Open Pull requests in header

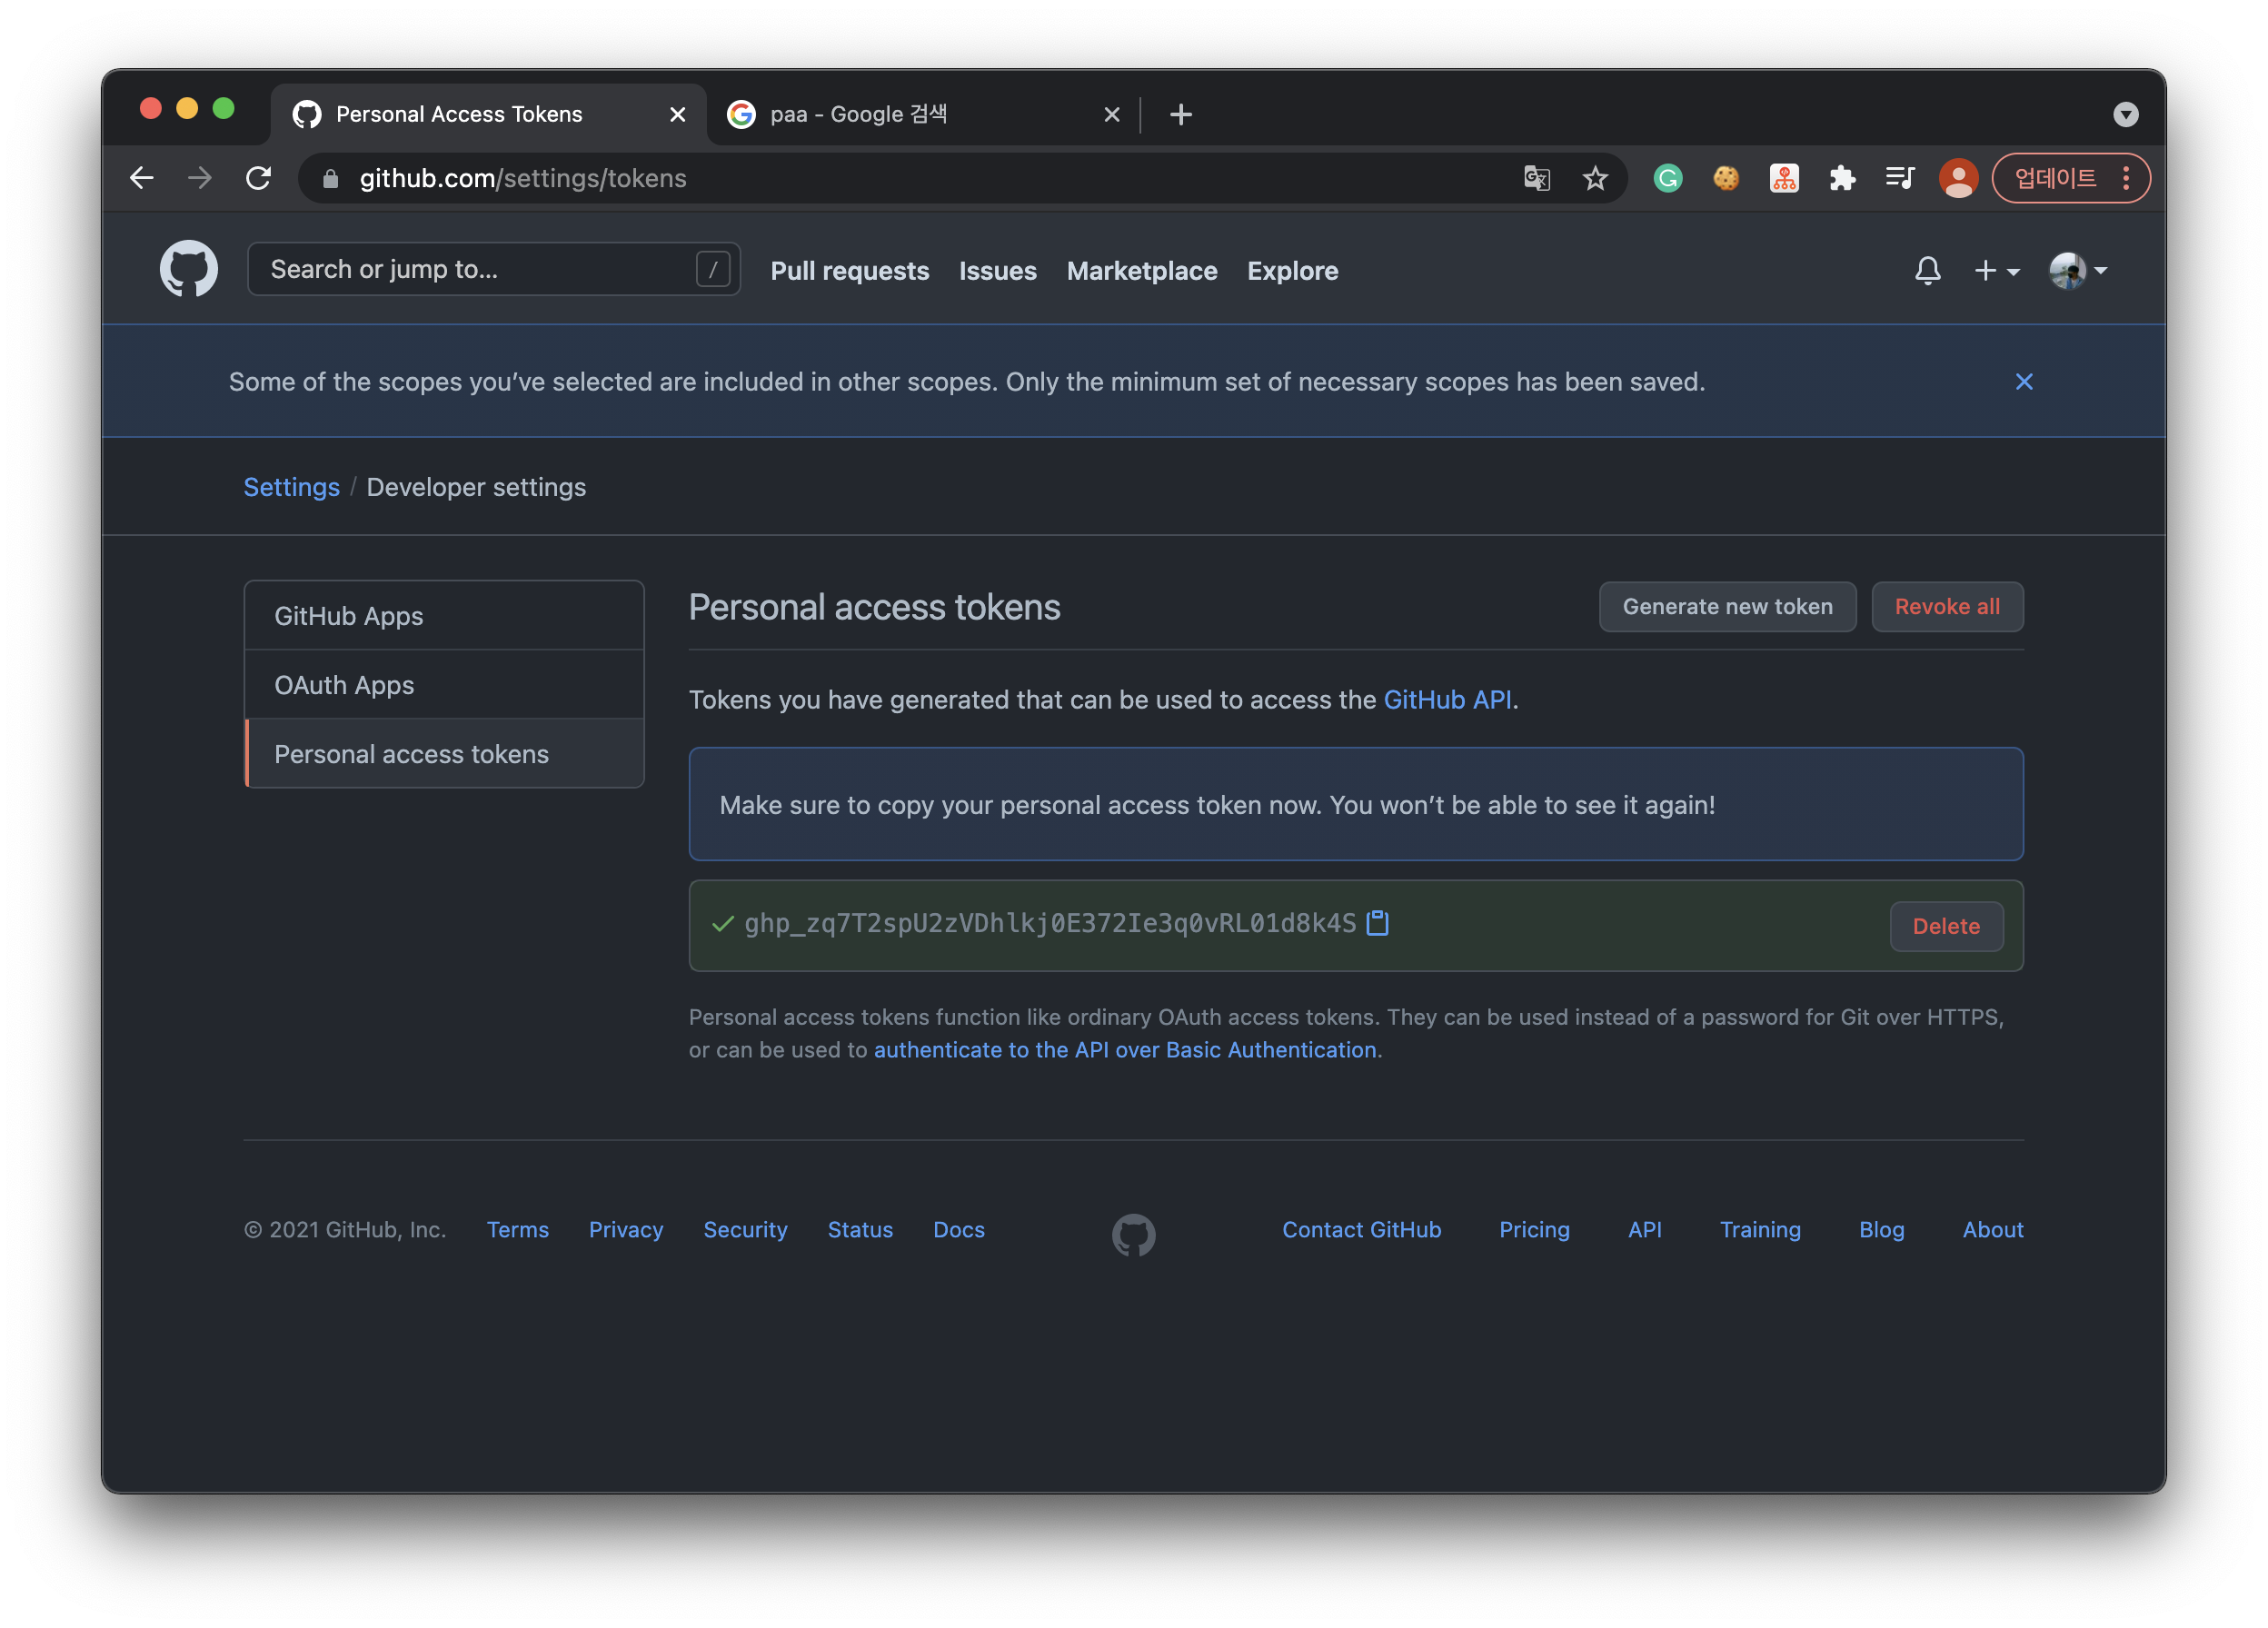click(x=849, y=271)
